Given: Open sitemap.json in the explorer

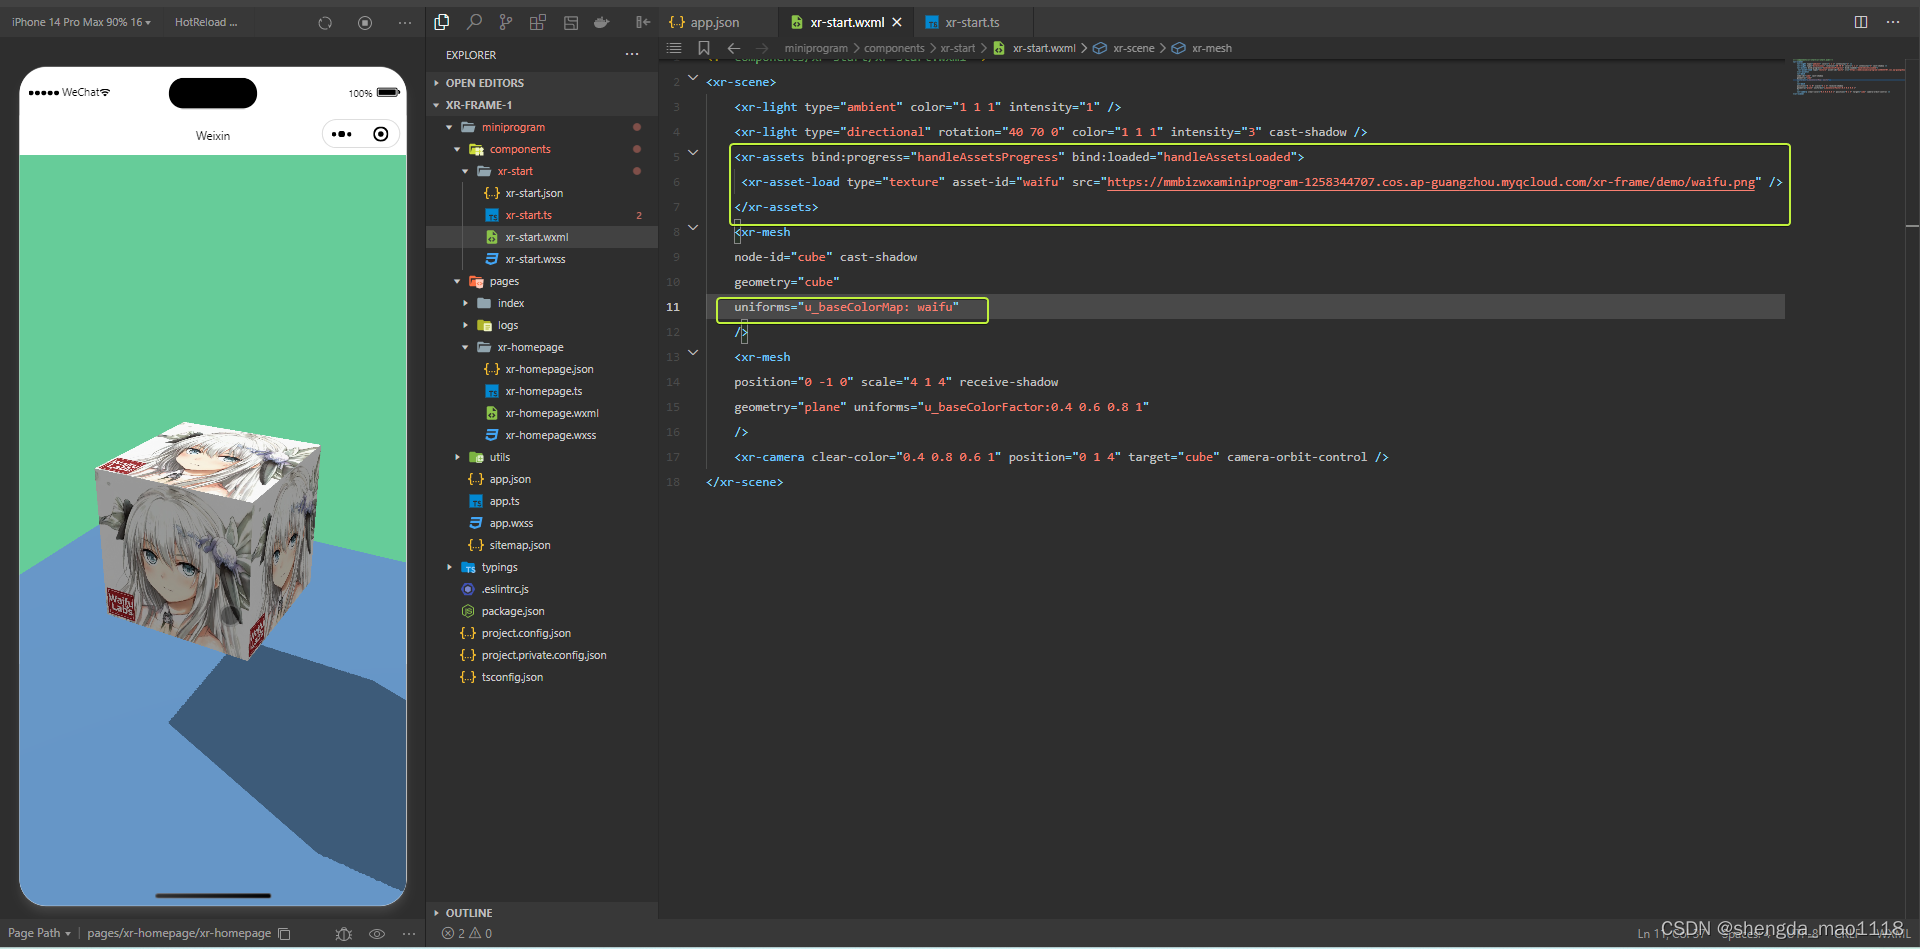Looking at the screenshot, I should point(520,545).
